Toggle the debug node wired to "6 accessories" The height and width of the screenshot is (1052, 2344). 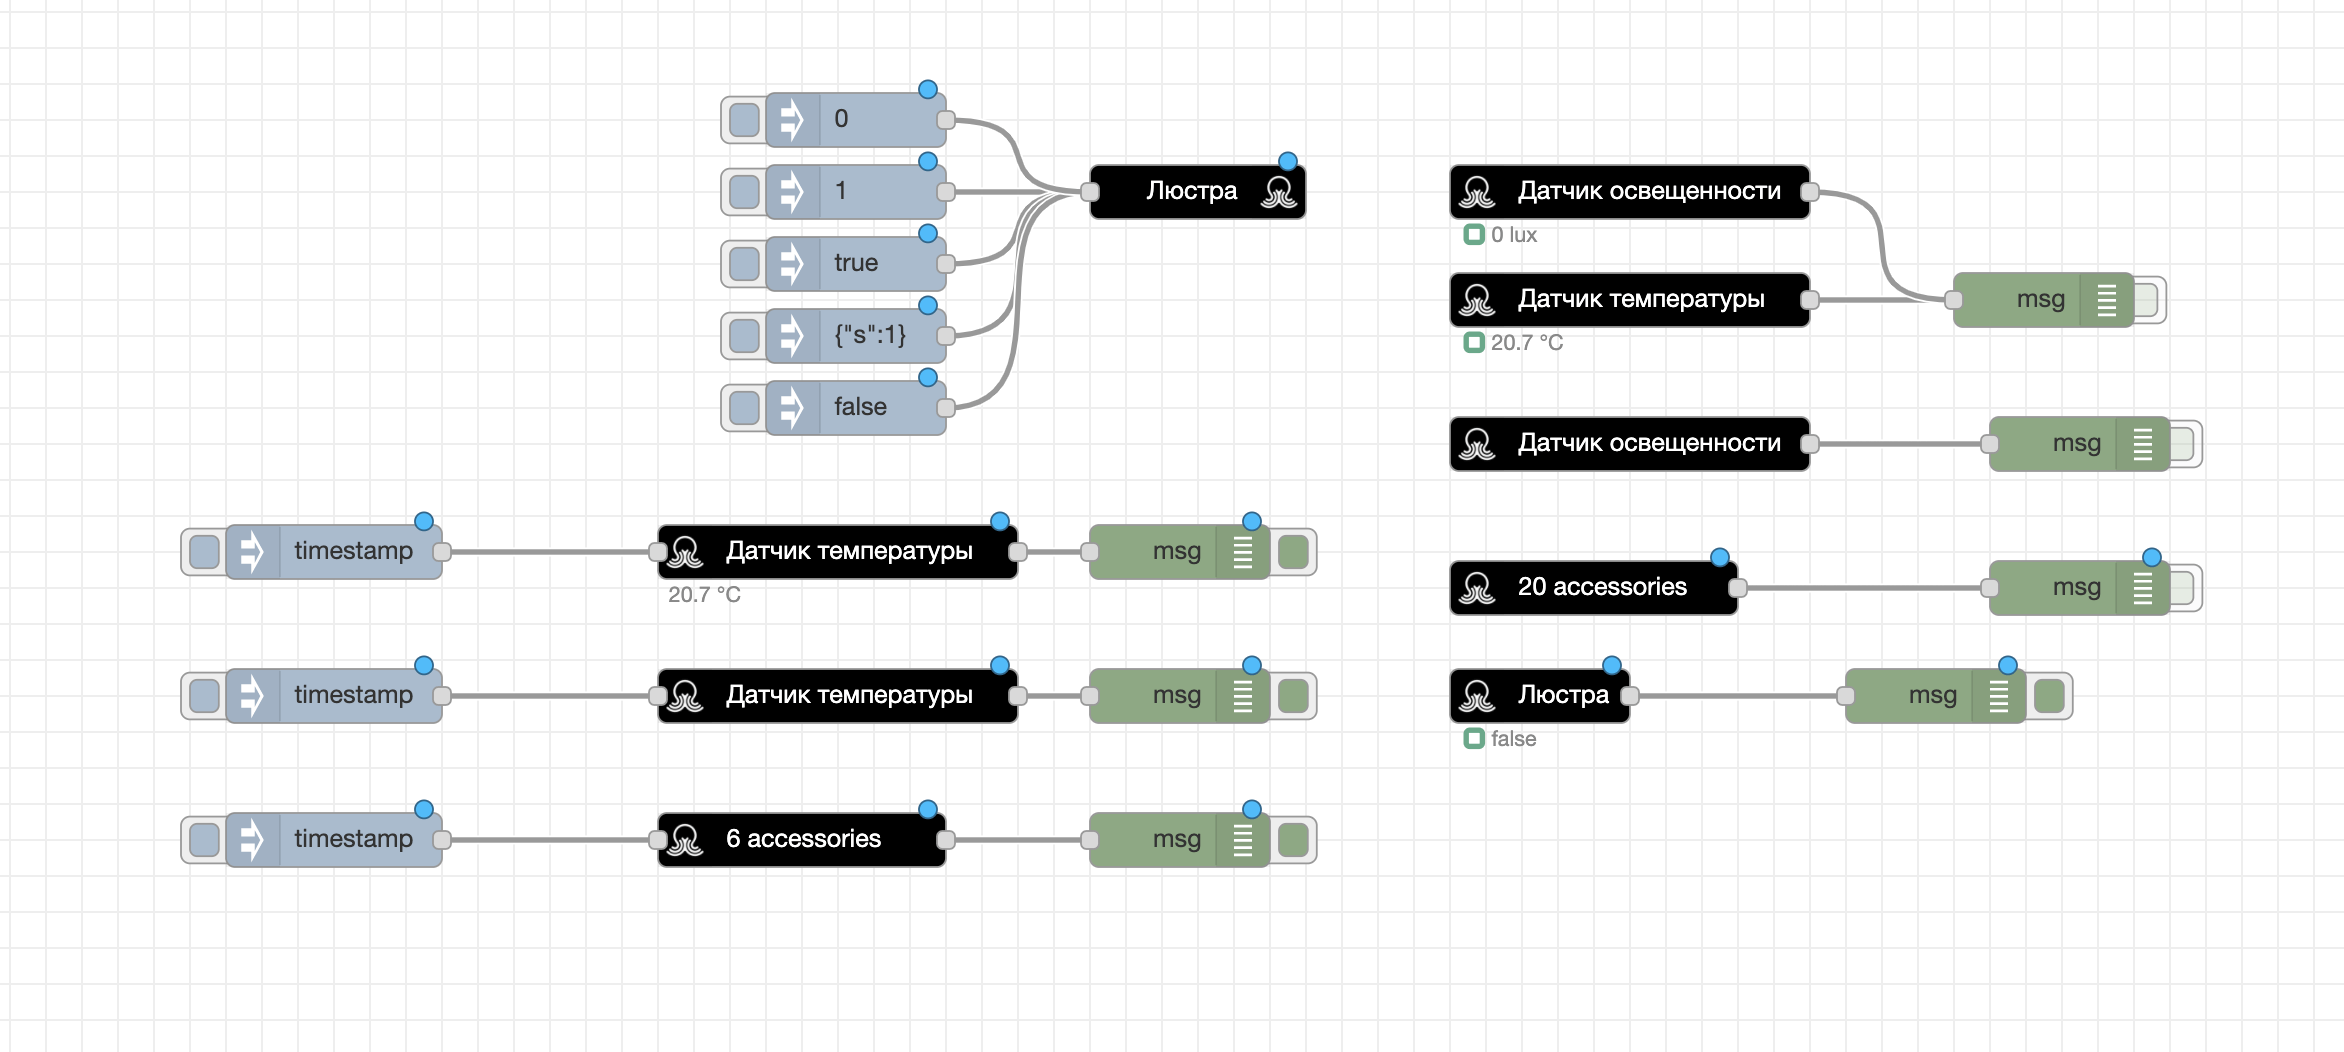[x=1293, y=840]
